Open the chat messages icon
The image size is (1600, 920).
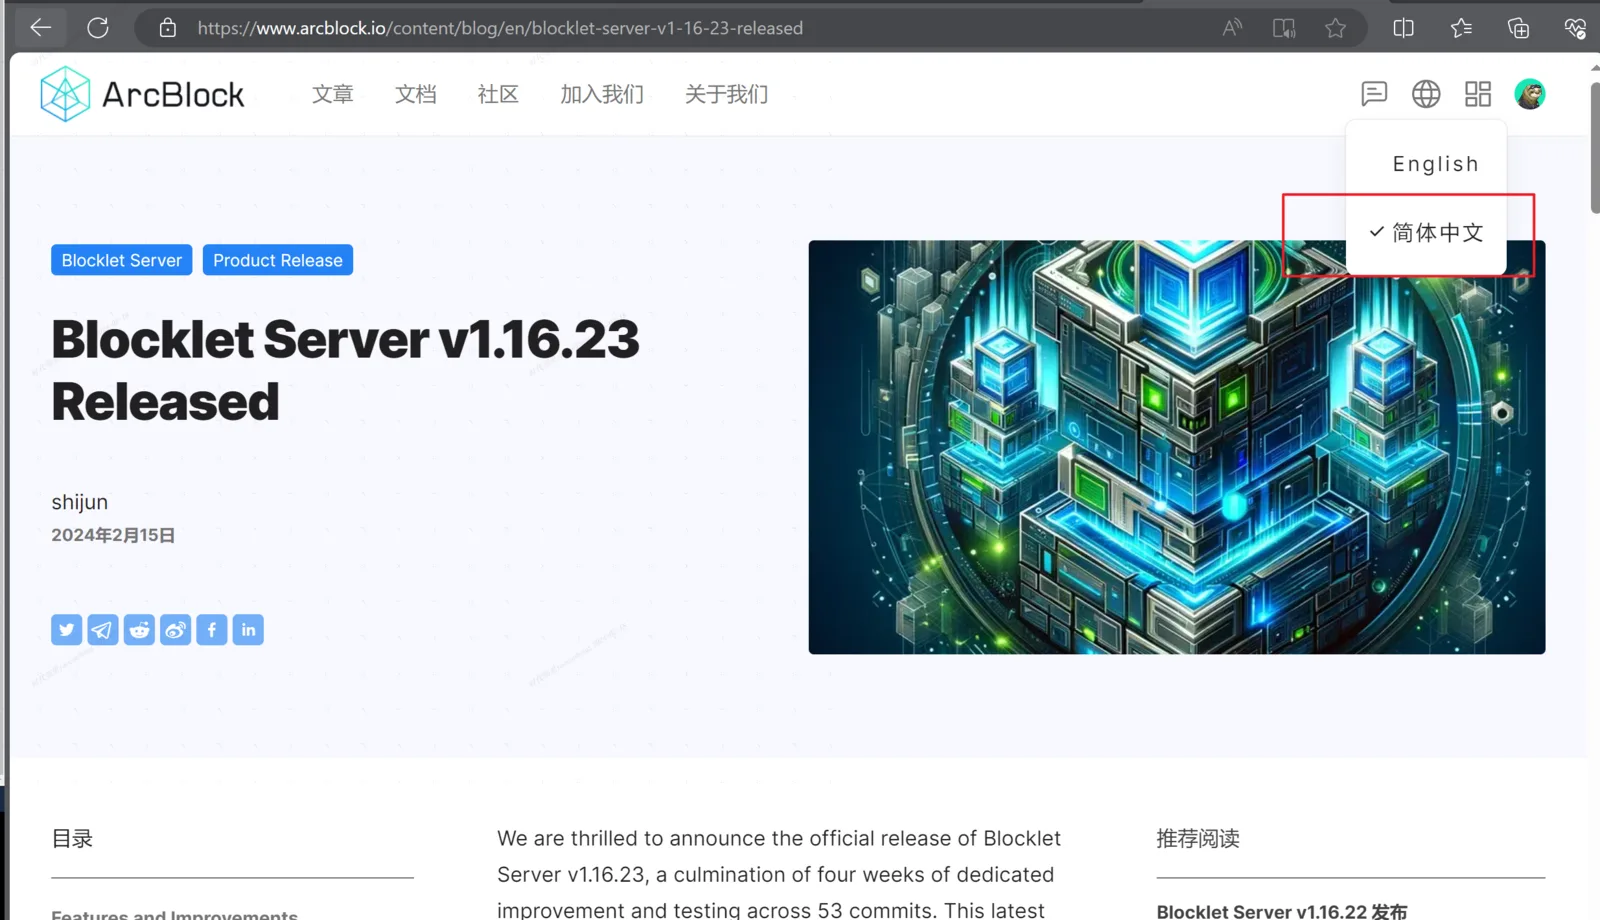(x=1374, y=94)
